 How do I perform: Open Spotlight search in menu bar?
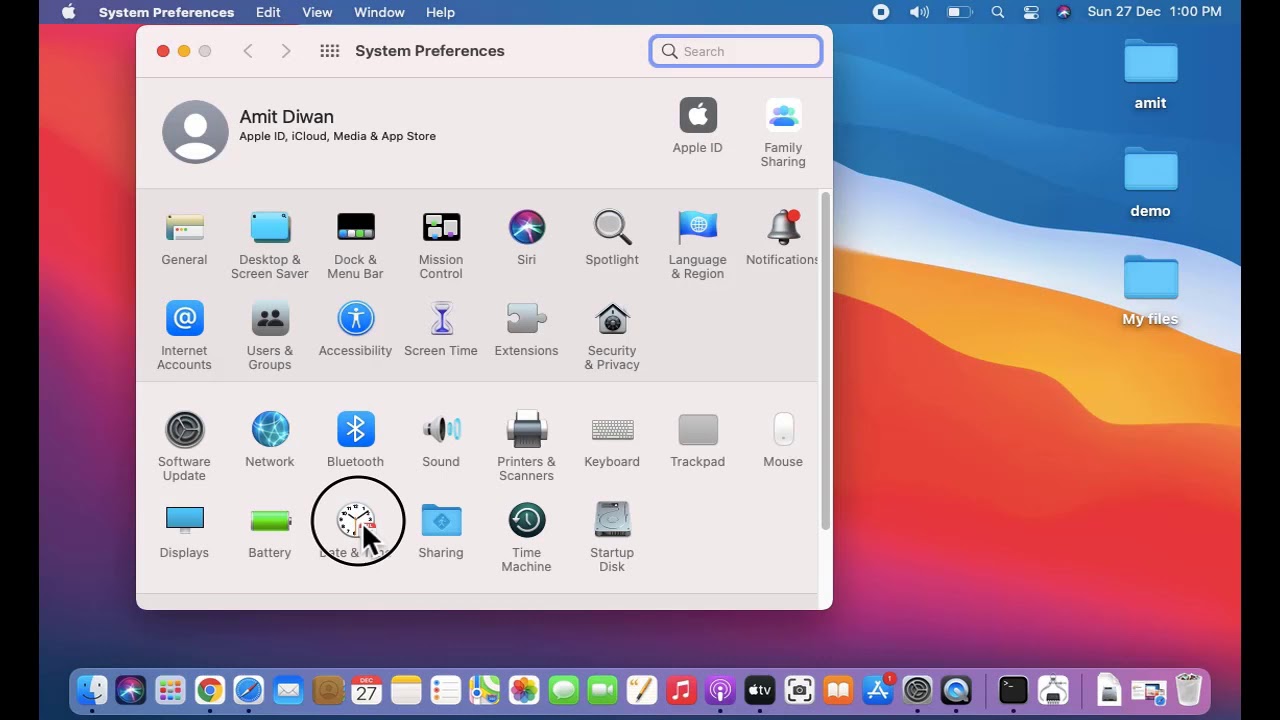(997, 12)
